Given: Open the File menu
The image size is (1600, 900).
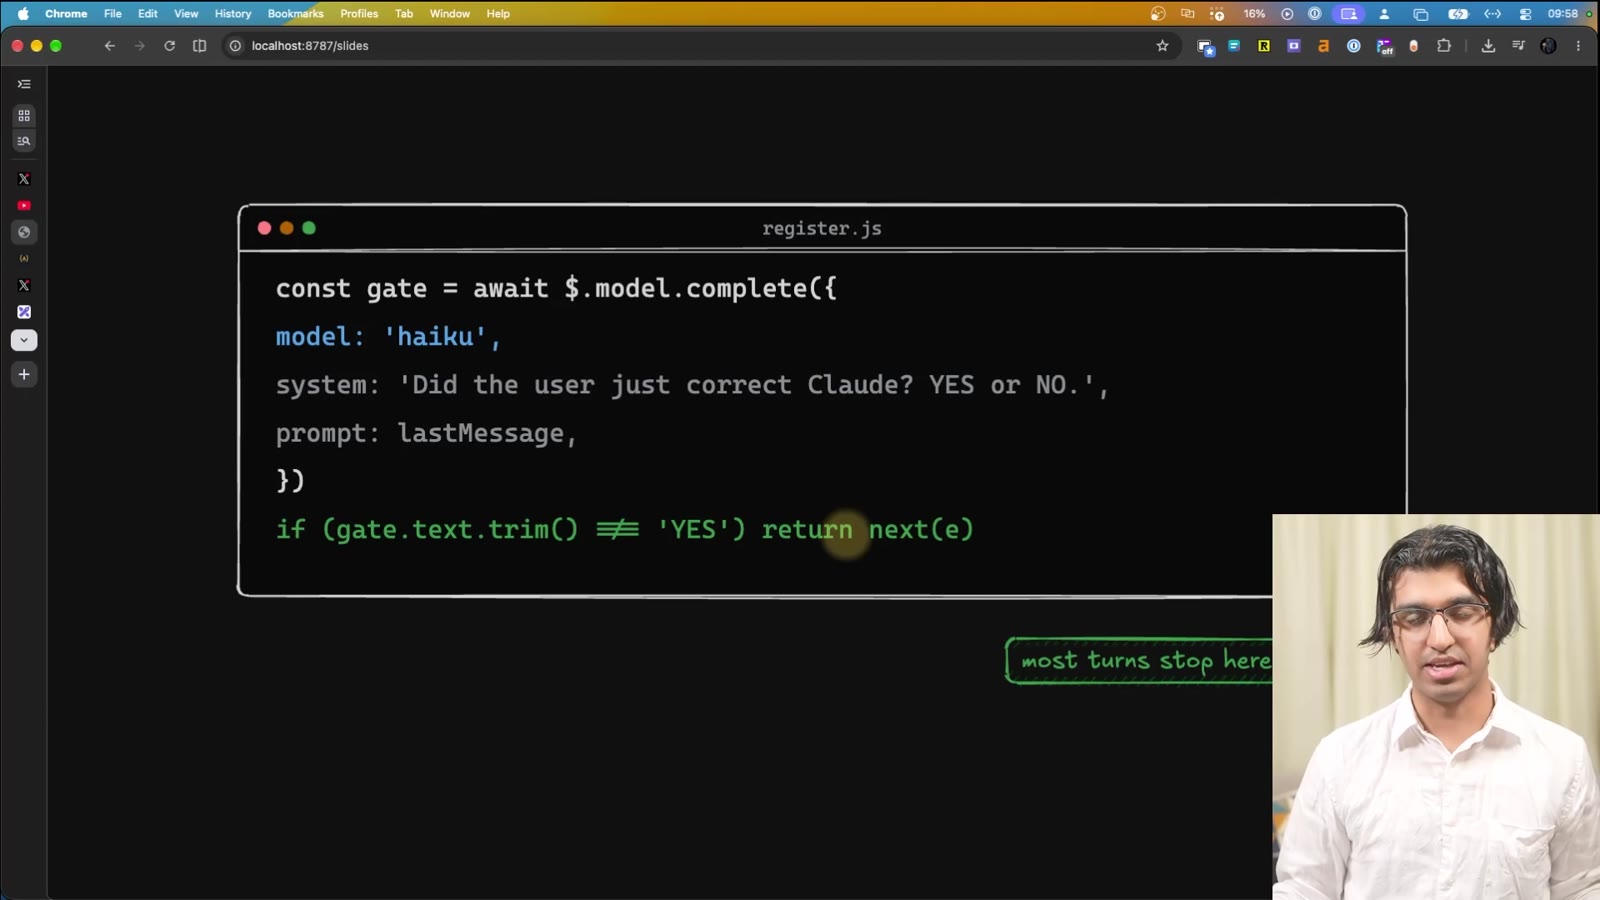Looking at the screenshot, I should tap(113, 14).
